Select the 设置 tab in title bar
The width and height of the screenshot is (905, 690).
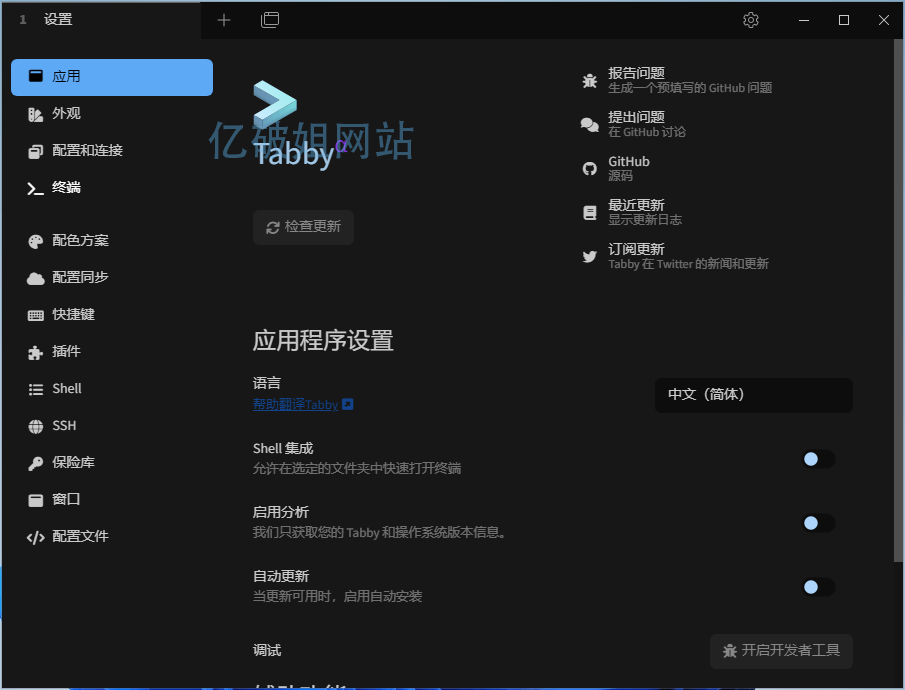(x=101, y=20)
